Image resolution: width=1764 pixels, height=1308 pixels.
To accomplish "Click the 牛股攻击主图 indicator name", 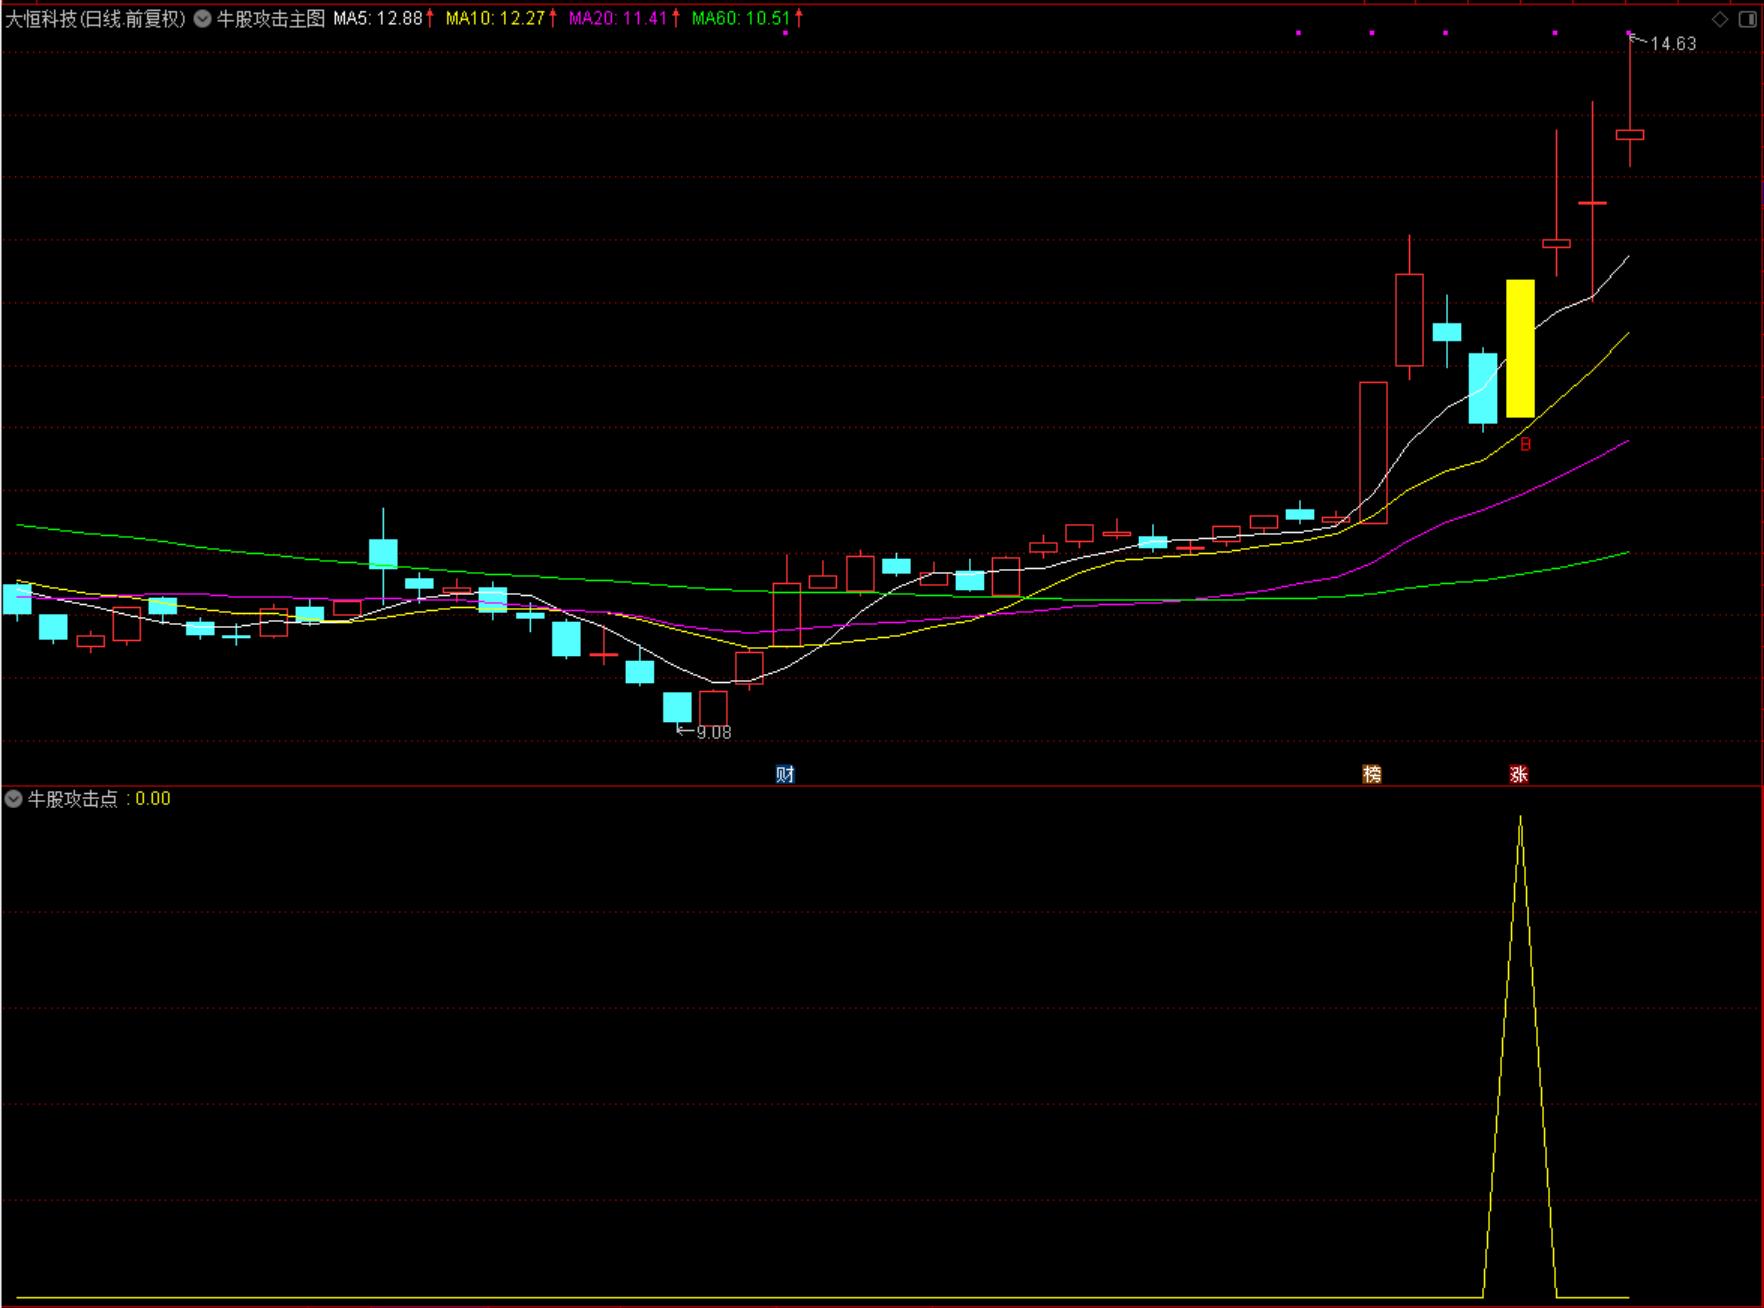I will click(271, 18).
